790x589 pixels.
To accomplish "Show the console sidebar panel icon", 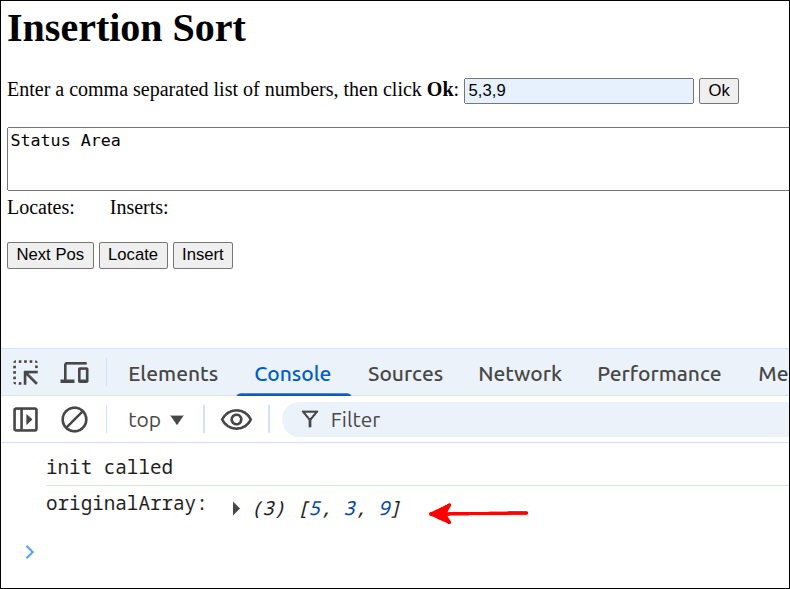I will [26, 420].
